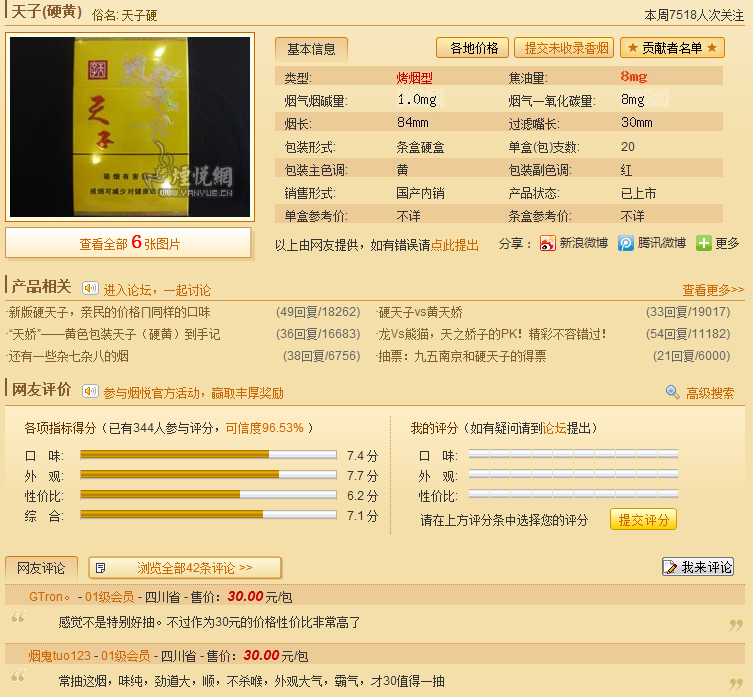
Task: Open the 查看更多>> link
Action: [x=713, y=290]
